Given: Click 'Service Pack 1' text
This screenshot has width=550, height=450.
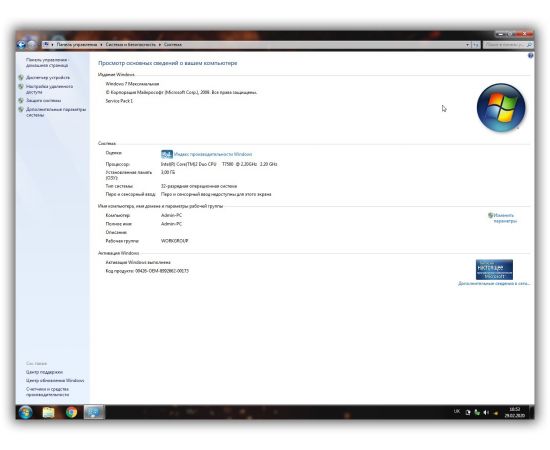Looking at the screenshot, I should [119, 101].
